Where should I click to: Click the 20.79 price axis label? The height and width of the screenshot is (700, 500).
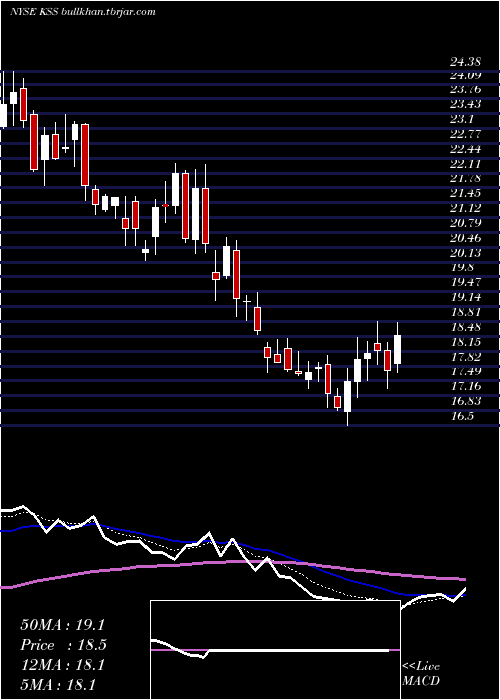coord(465,223)
